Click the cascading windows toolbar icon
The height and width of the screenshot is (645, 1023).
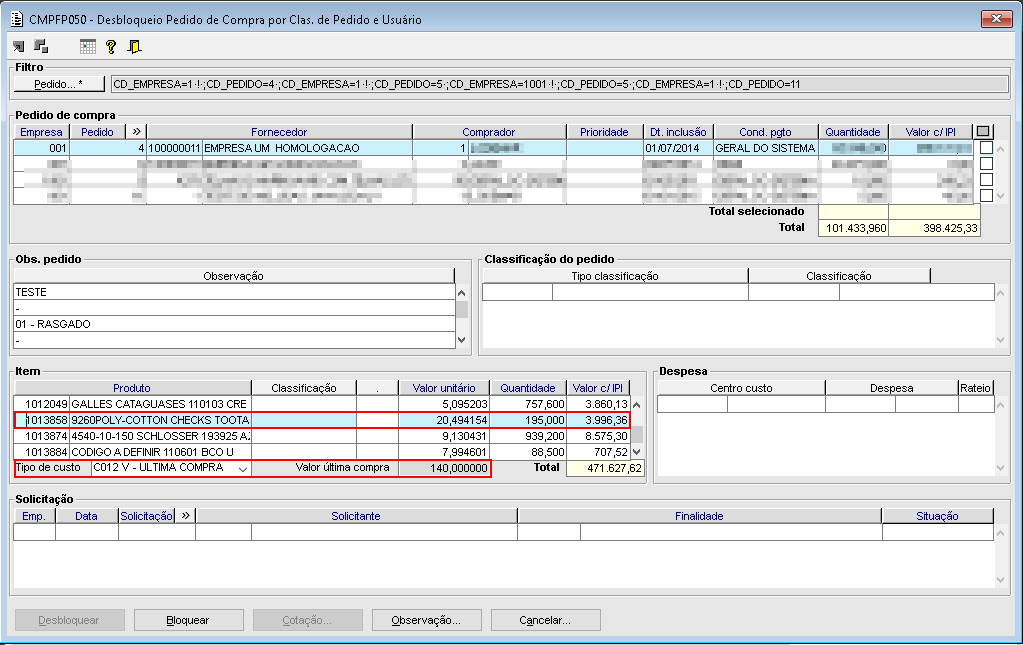click(41, 46)
